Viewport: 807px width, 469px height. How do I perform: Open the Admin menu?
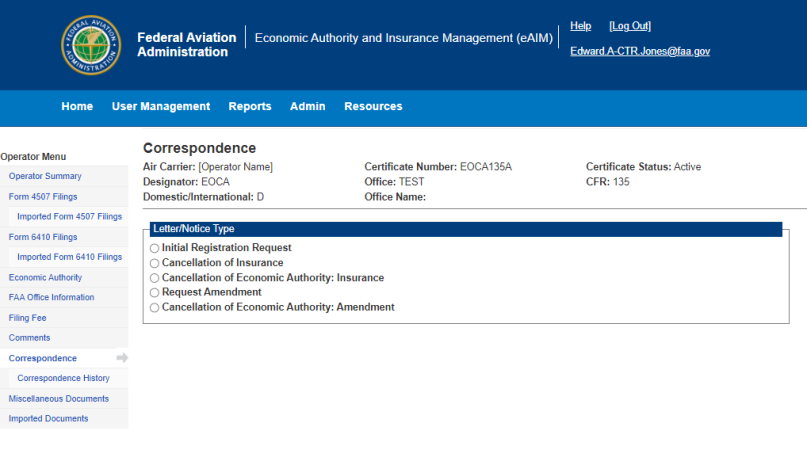[308, 106]
